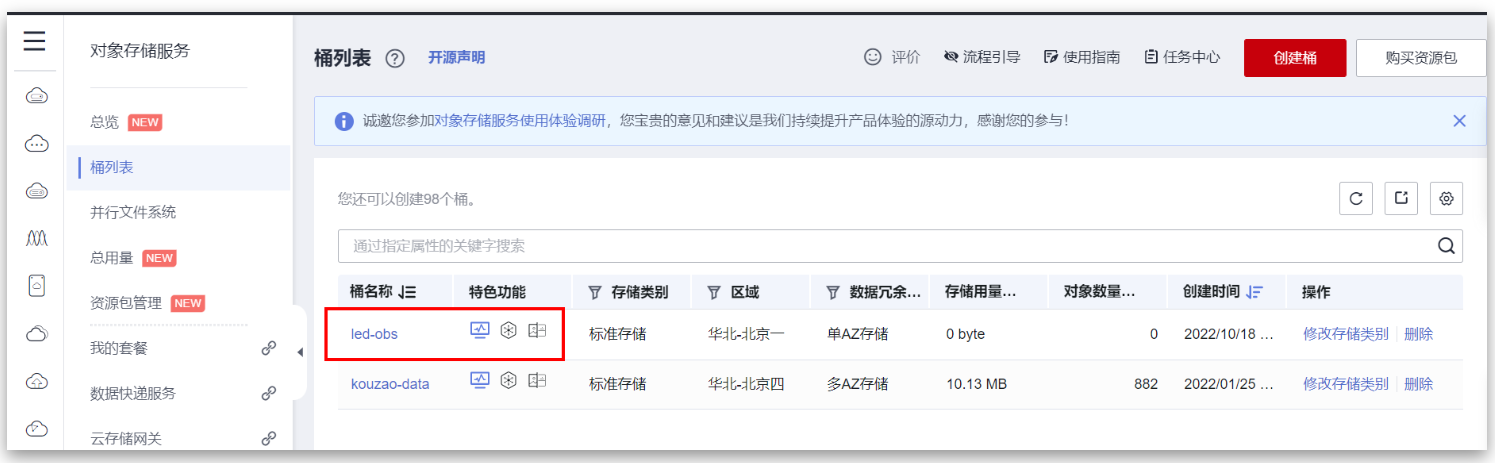The height and width of the screenshot is (463, 1495).
Task: Click monitoring screen icon for kouzao-data
Action: pos(480,380)
